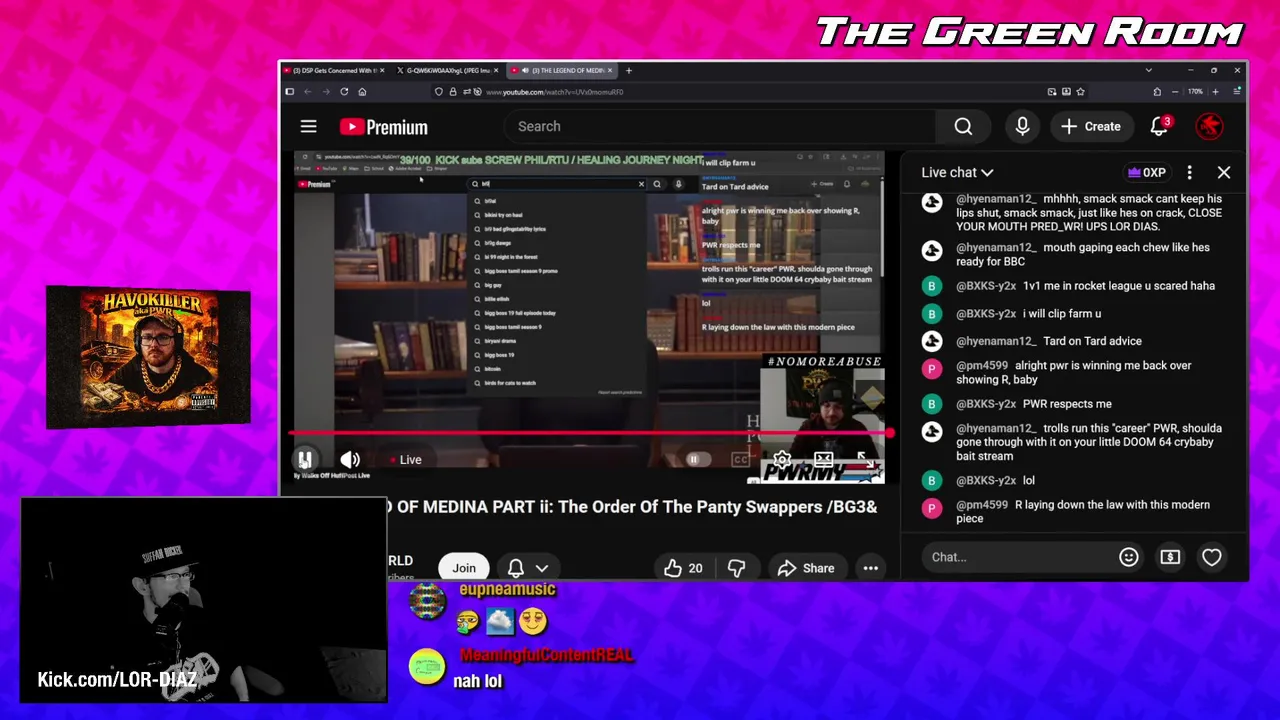1280x720 pixels.
Task: List all browser tabs chevron
Action: pyautogui.click(x=1148, y=70)
